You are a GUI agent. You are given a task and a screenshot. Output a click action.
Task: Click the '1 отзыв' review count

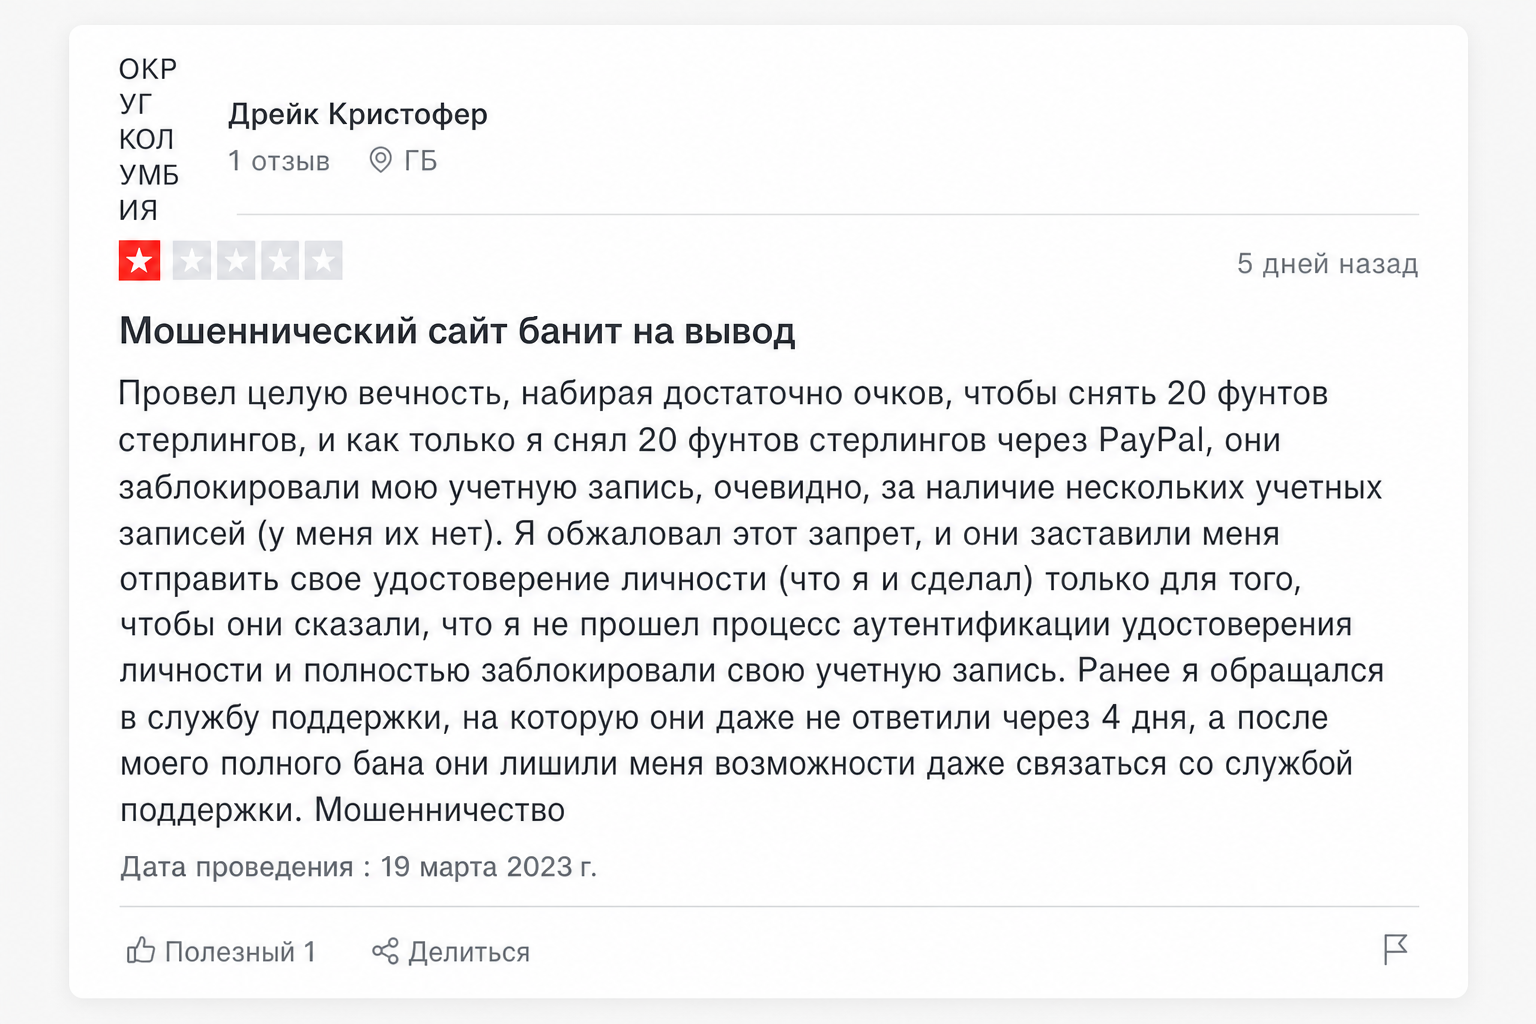[279, 161]
